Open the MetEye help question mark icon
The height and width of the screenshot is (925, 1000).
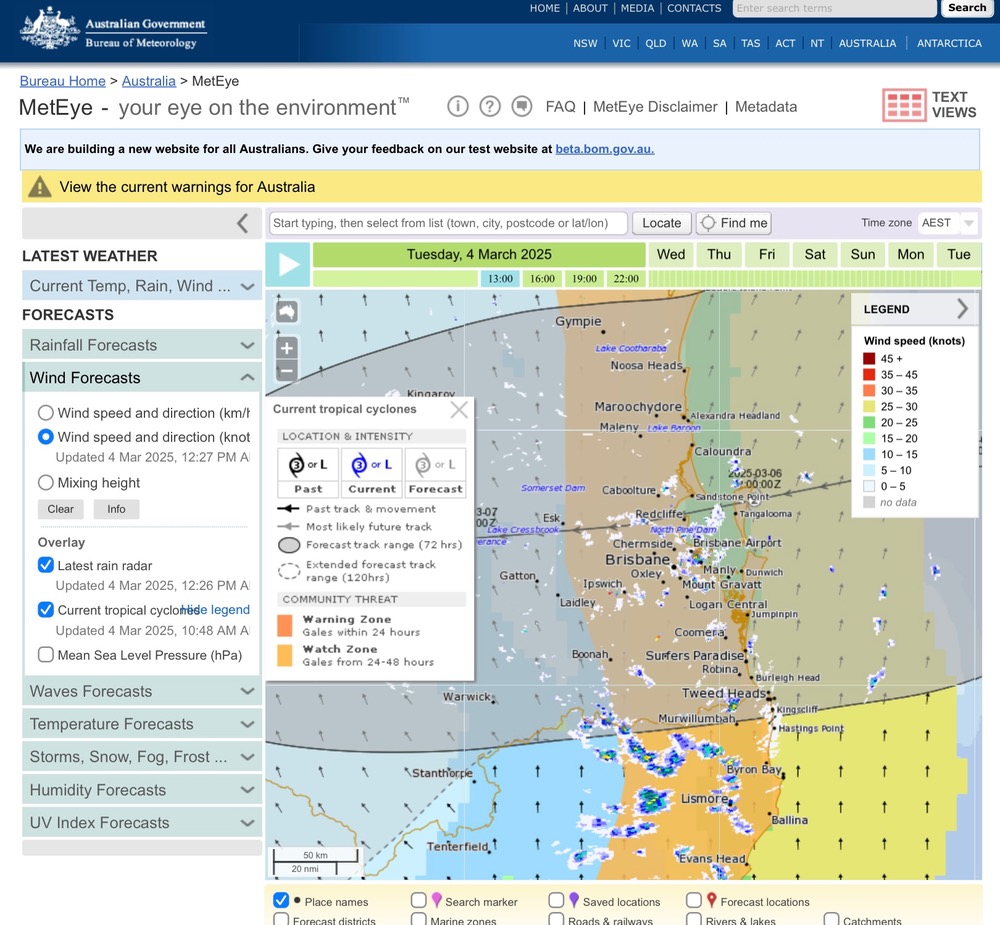tap(489, 106)
